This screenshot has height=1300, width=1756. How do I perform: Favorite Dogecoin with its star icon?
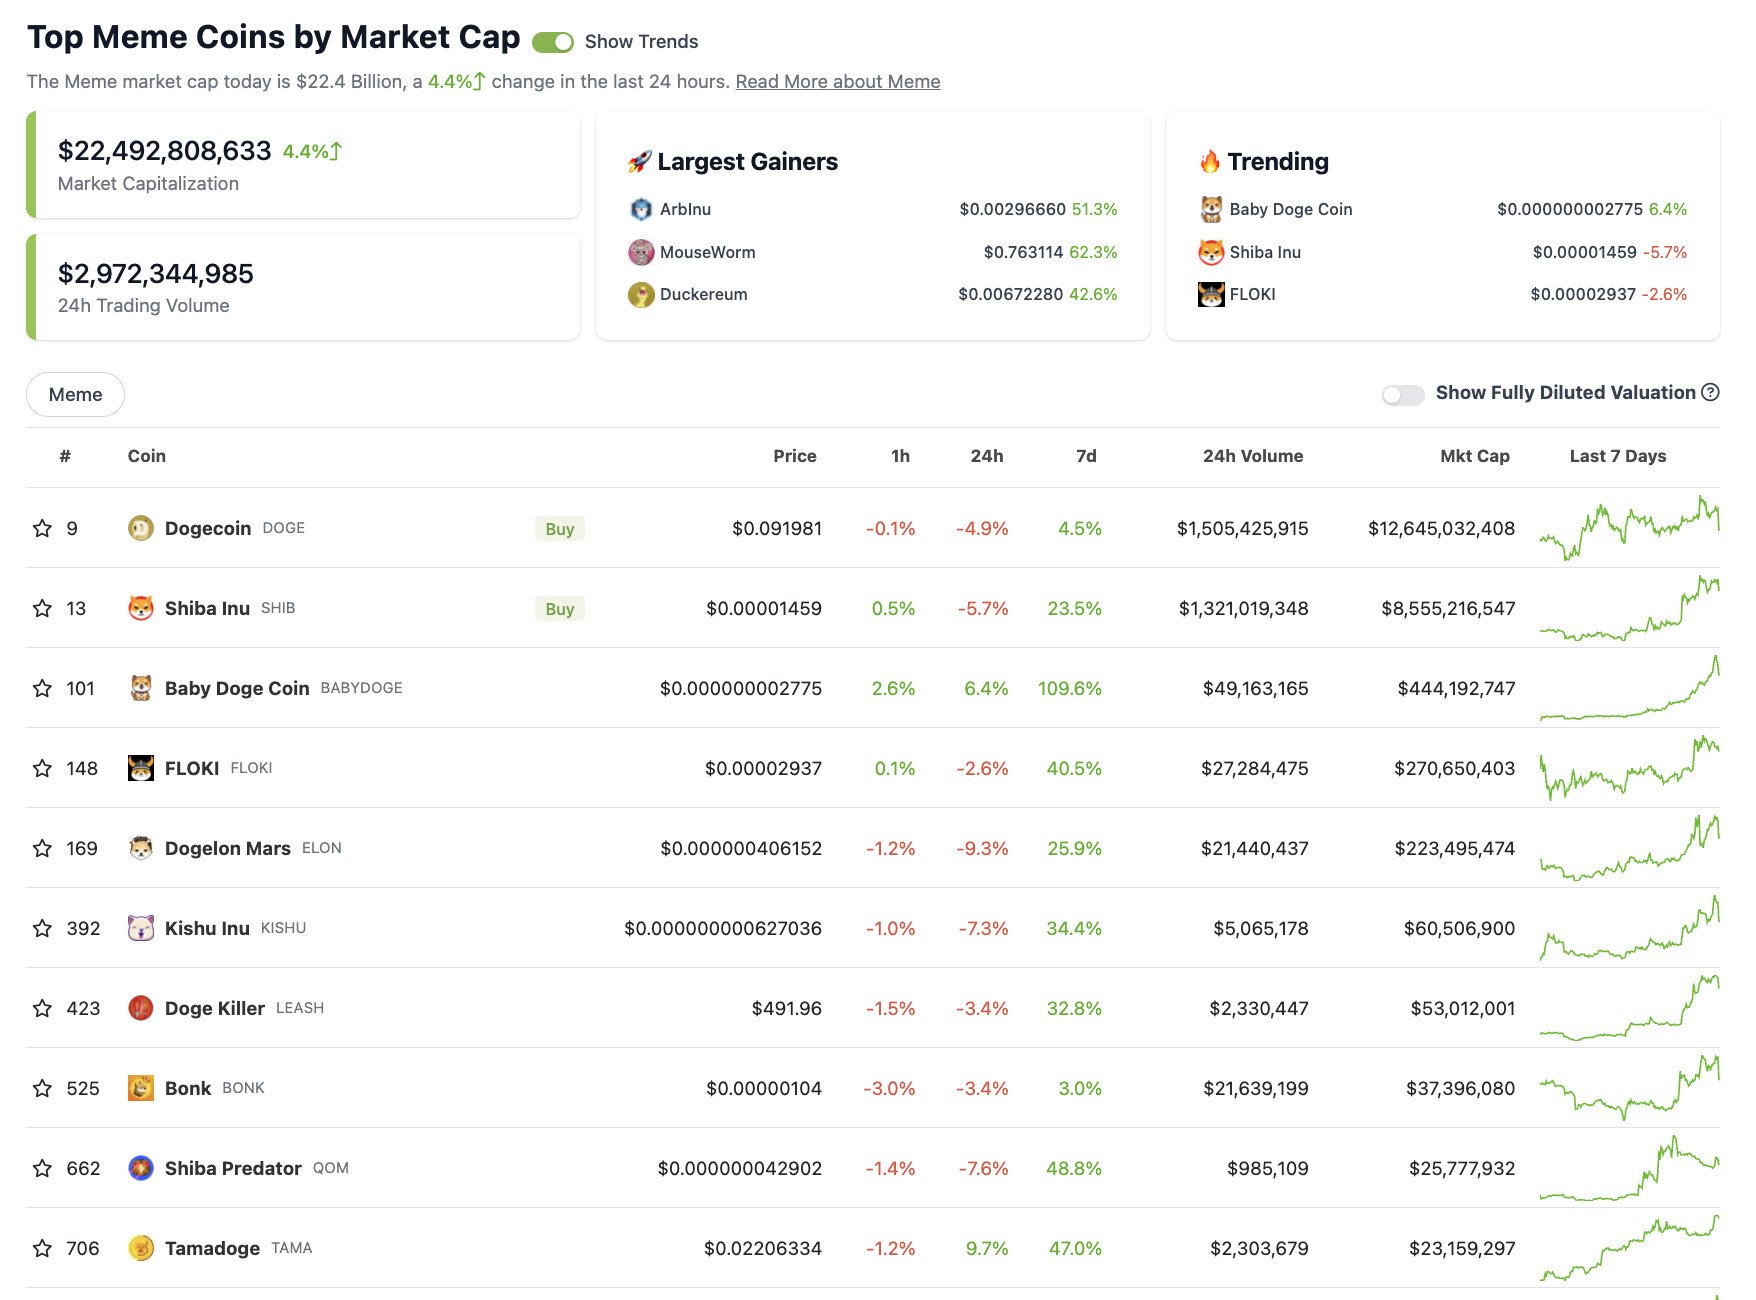(x=42, y=528)
